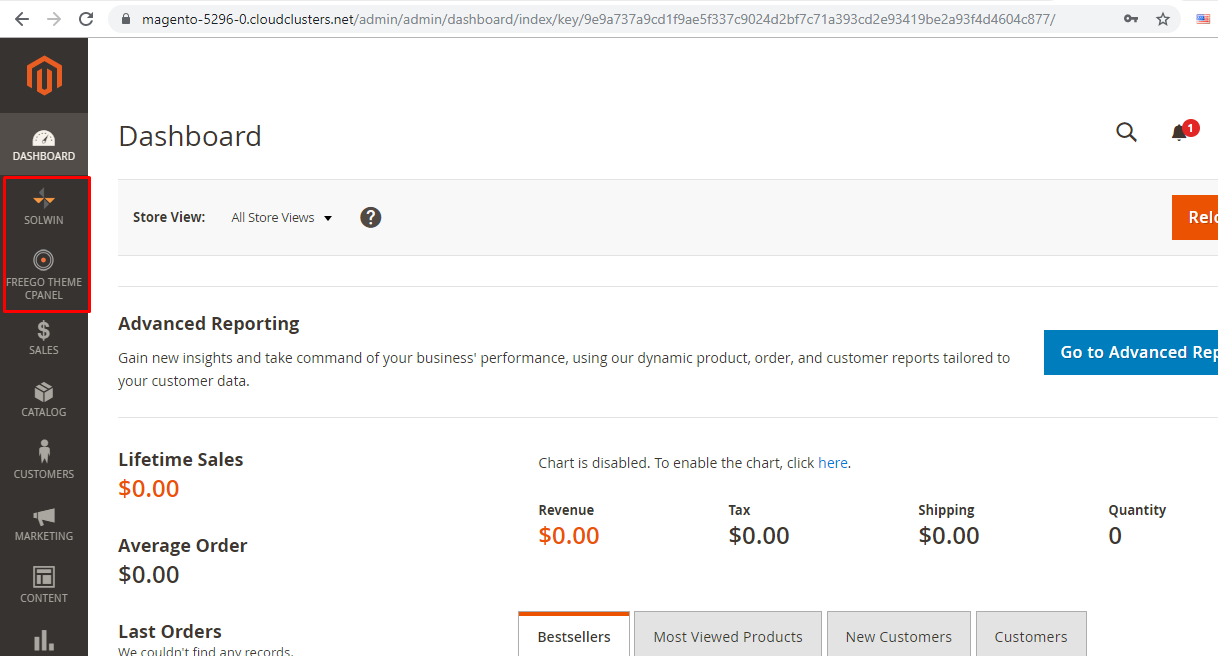This screenshot has width=1218, height=656.
Task: Open the Sales menu in sidebar
Action: pos(44,337)
